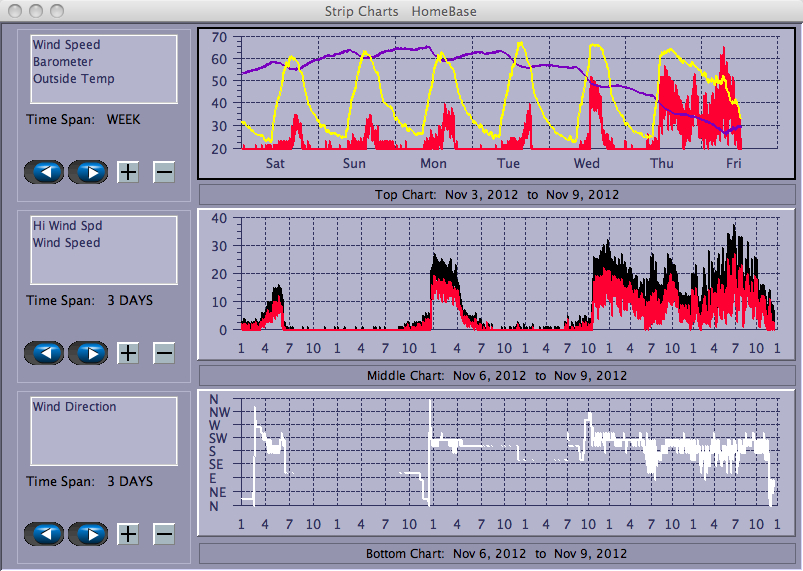Image resolution: width=803 pixels, height=571 pixels.
Task: Step the middle chart forward in time
Action: (88, 353)
